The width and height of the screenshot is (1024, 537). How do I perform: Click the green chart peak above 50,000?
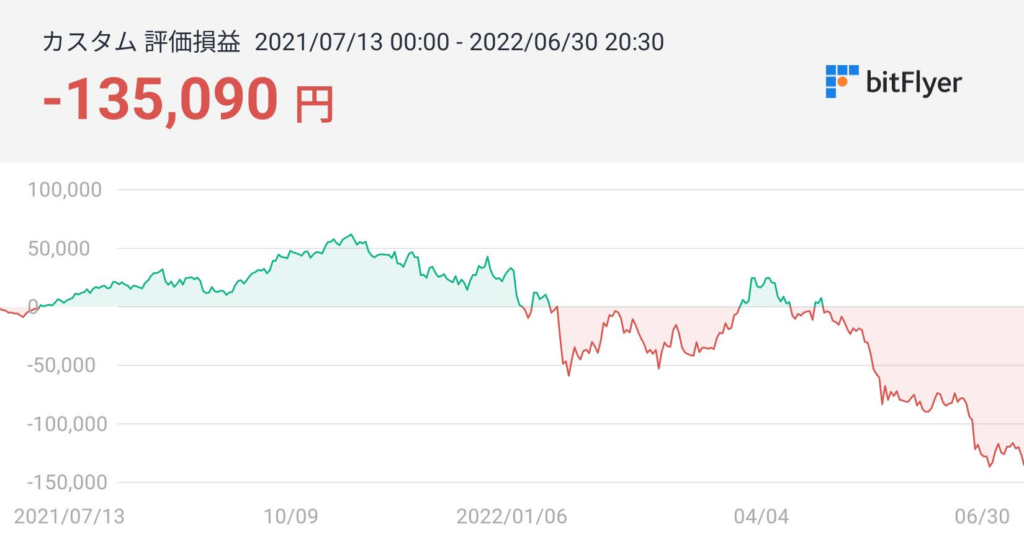pyautogui.click(x=349, y=237)
